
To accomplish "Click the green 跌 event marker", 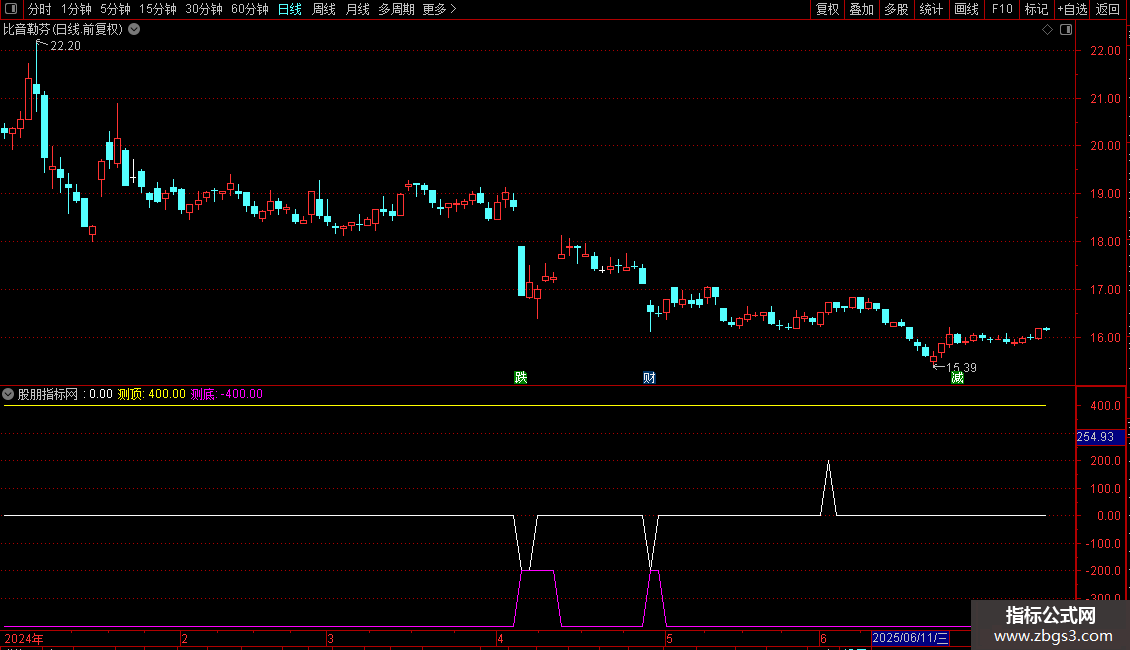I will (x=520, y=377).
